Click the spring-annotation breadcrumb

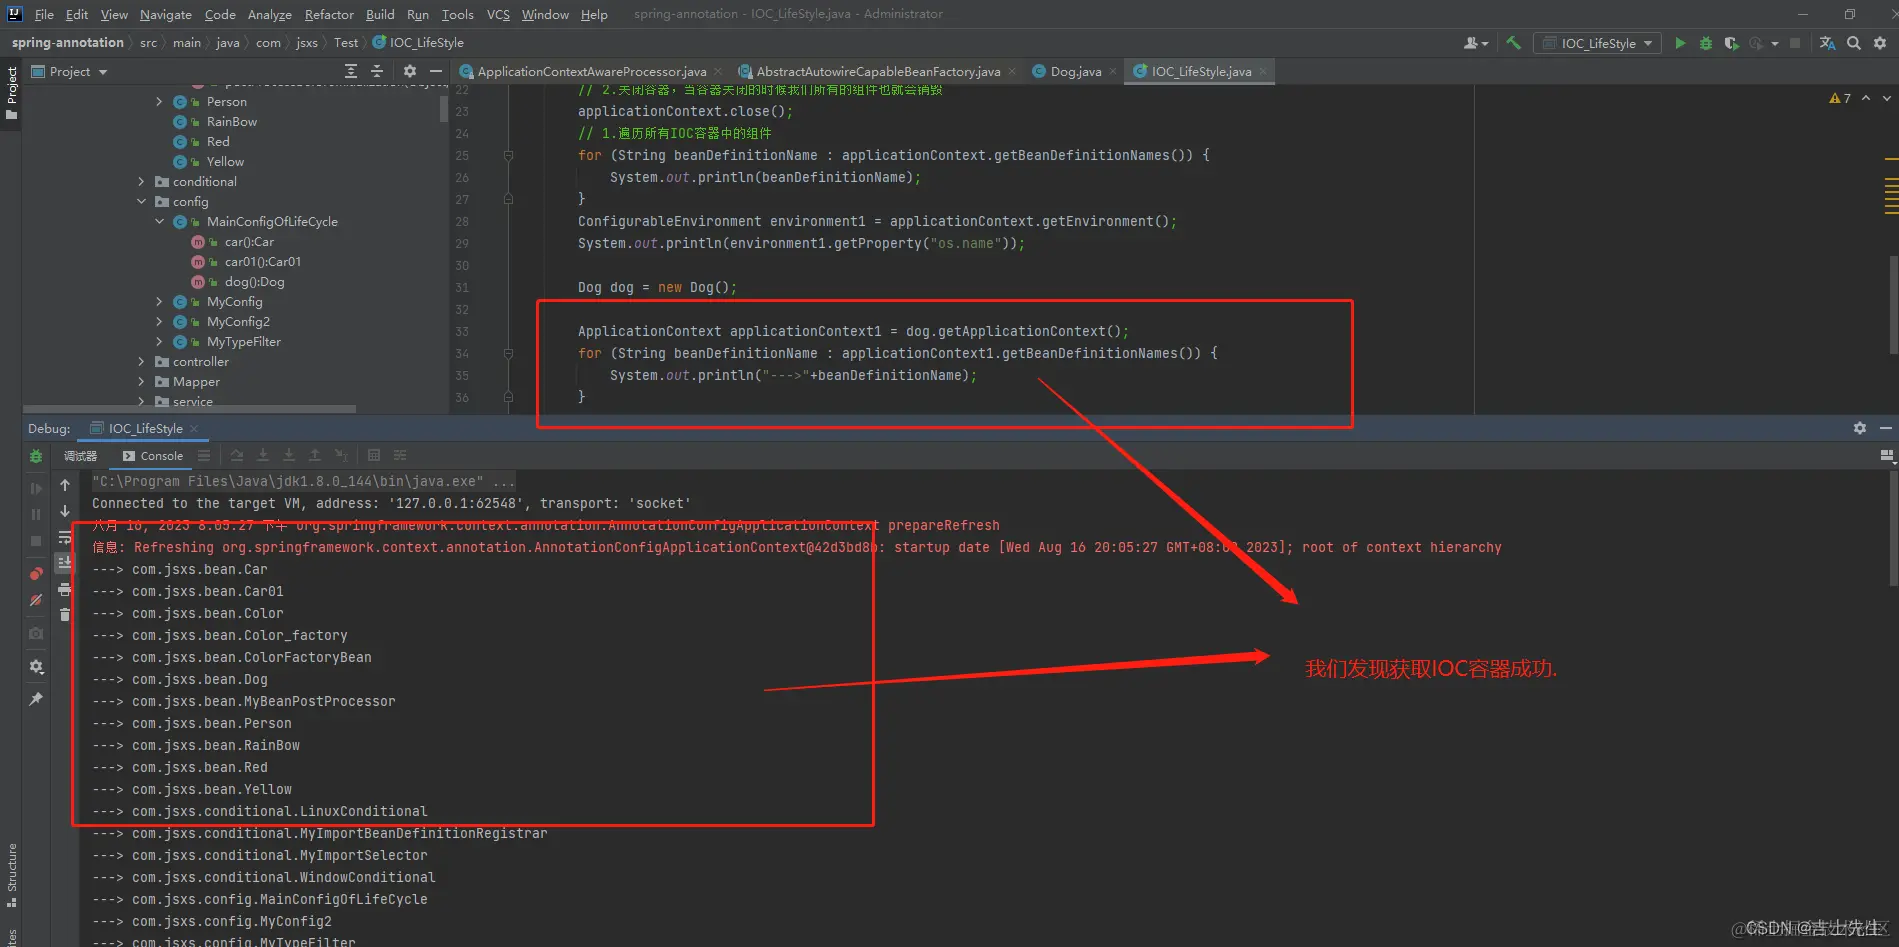tap(67, 43)
